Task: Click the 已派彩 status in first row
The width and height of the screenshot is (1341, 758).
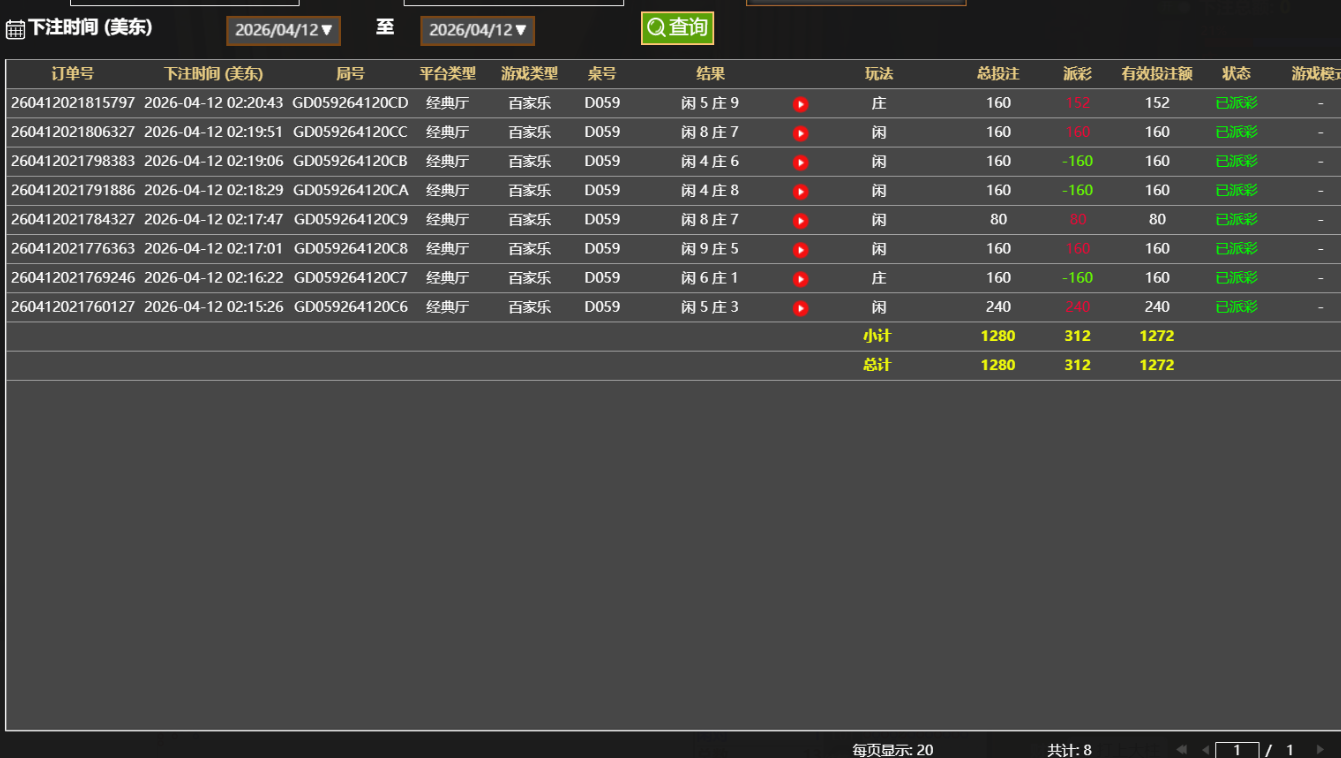Action: tap(1236, 103)
